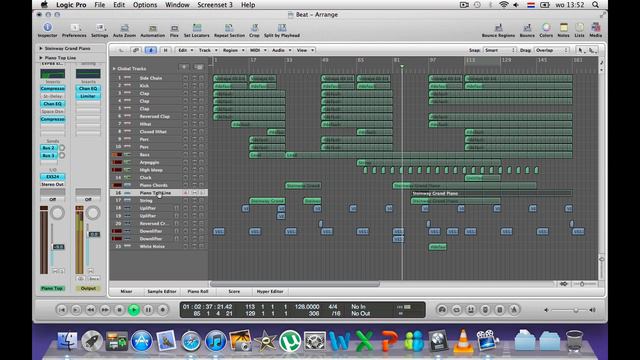The height and width of the screenshot is (360, 640).
Task: Solo the Kick track
Action: [x=201, y=86]
